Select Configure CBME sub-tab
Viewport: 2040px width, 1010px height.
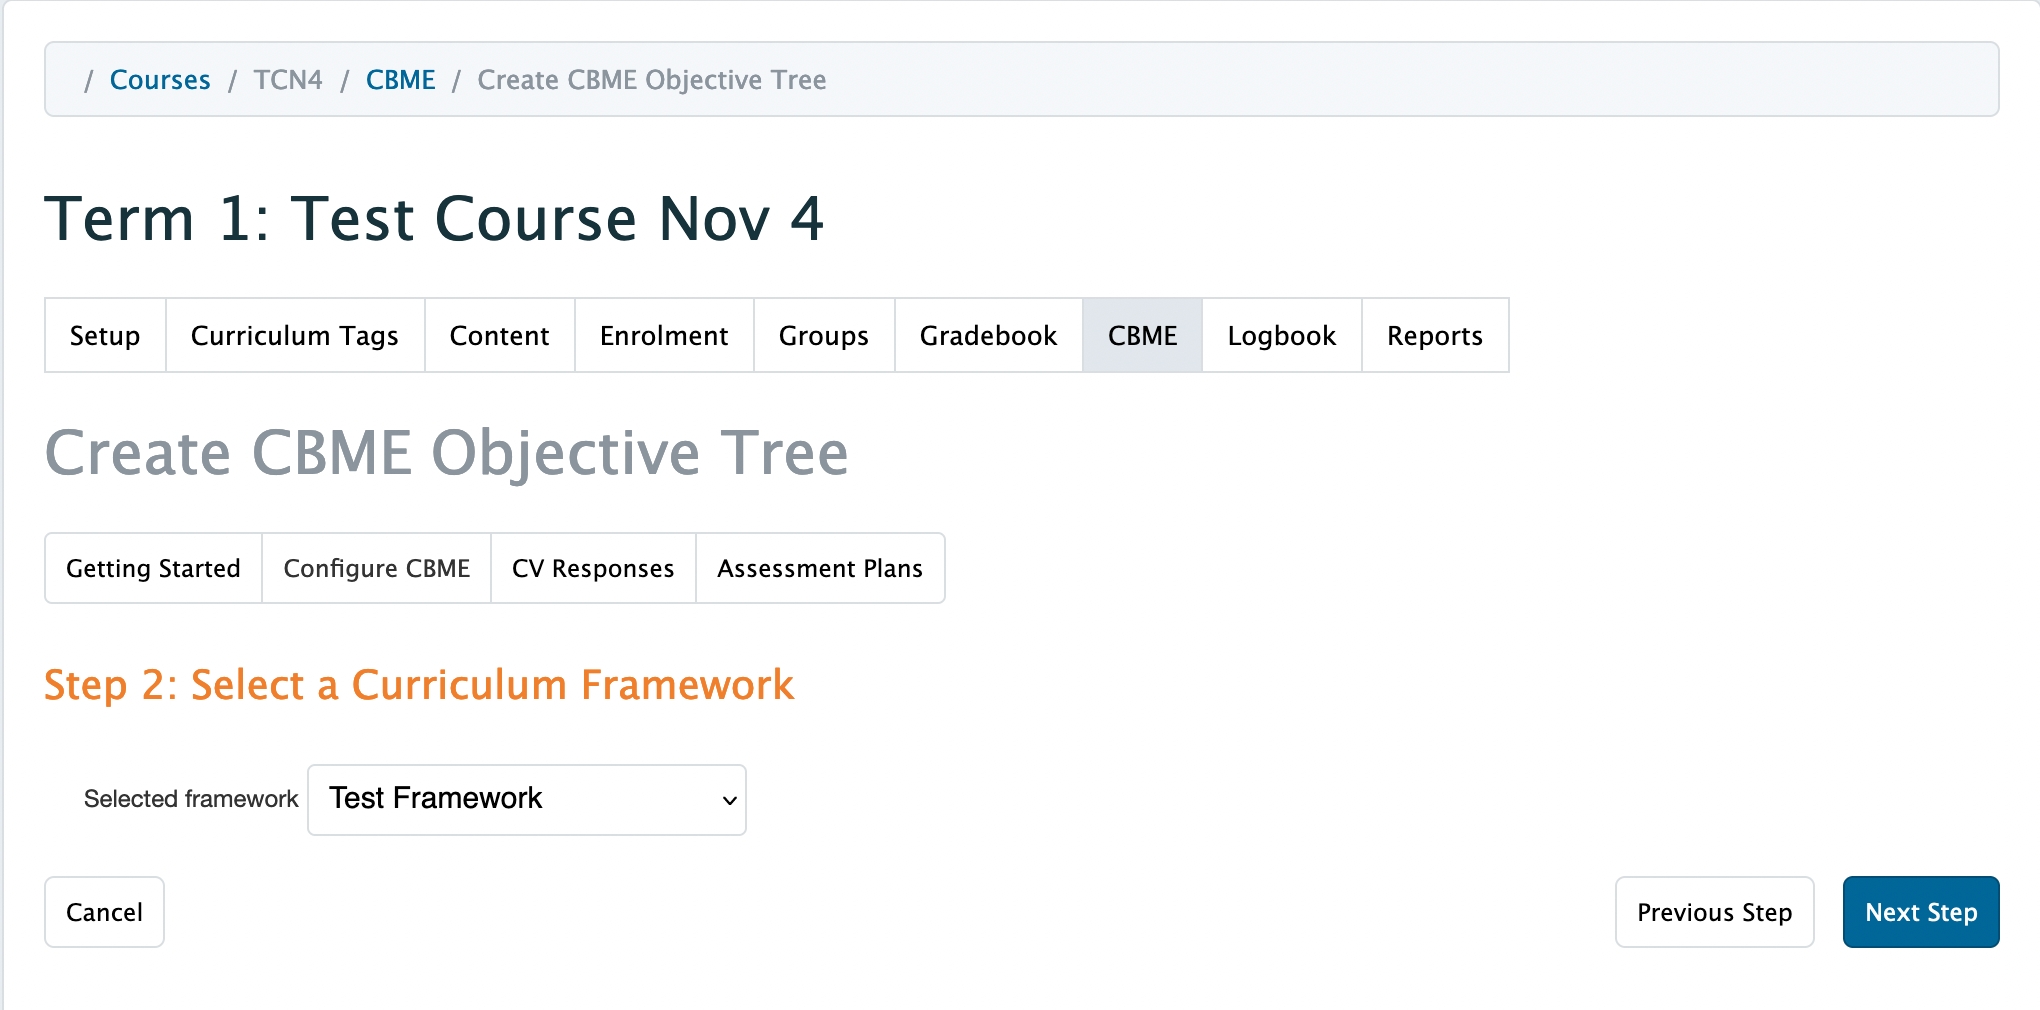coord(376,568)
